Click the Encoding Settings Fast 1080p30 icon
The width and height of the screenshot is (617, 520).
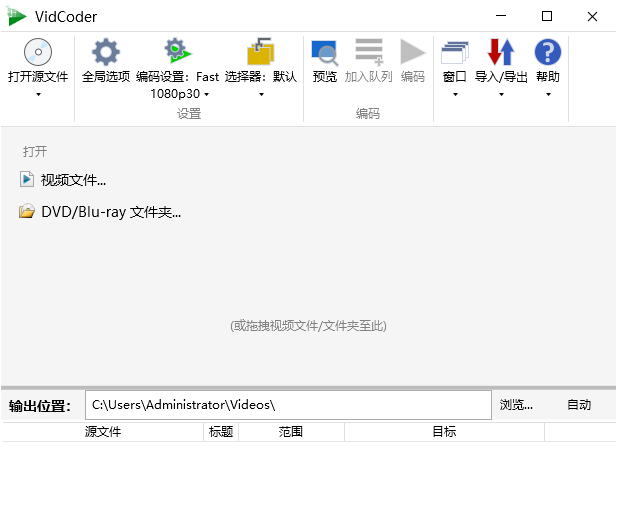coord(177,52)
